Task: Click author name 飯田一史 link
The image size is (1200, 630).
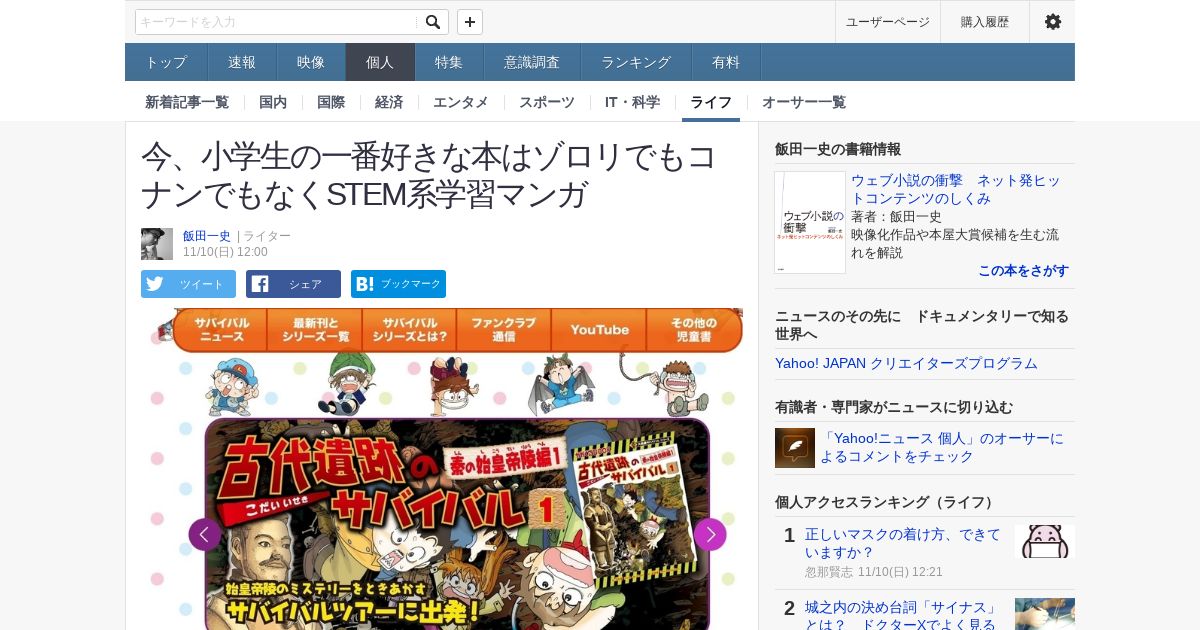Action: (x=207, y=236)
